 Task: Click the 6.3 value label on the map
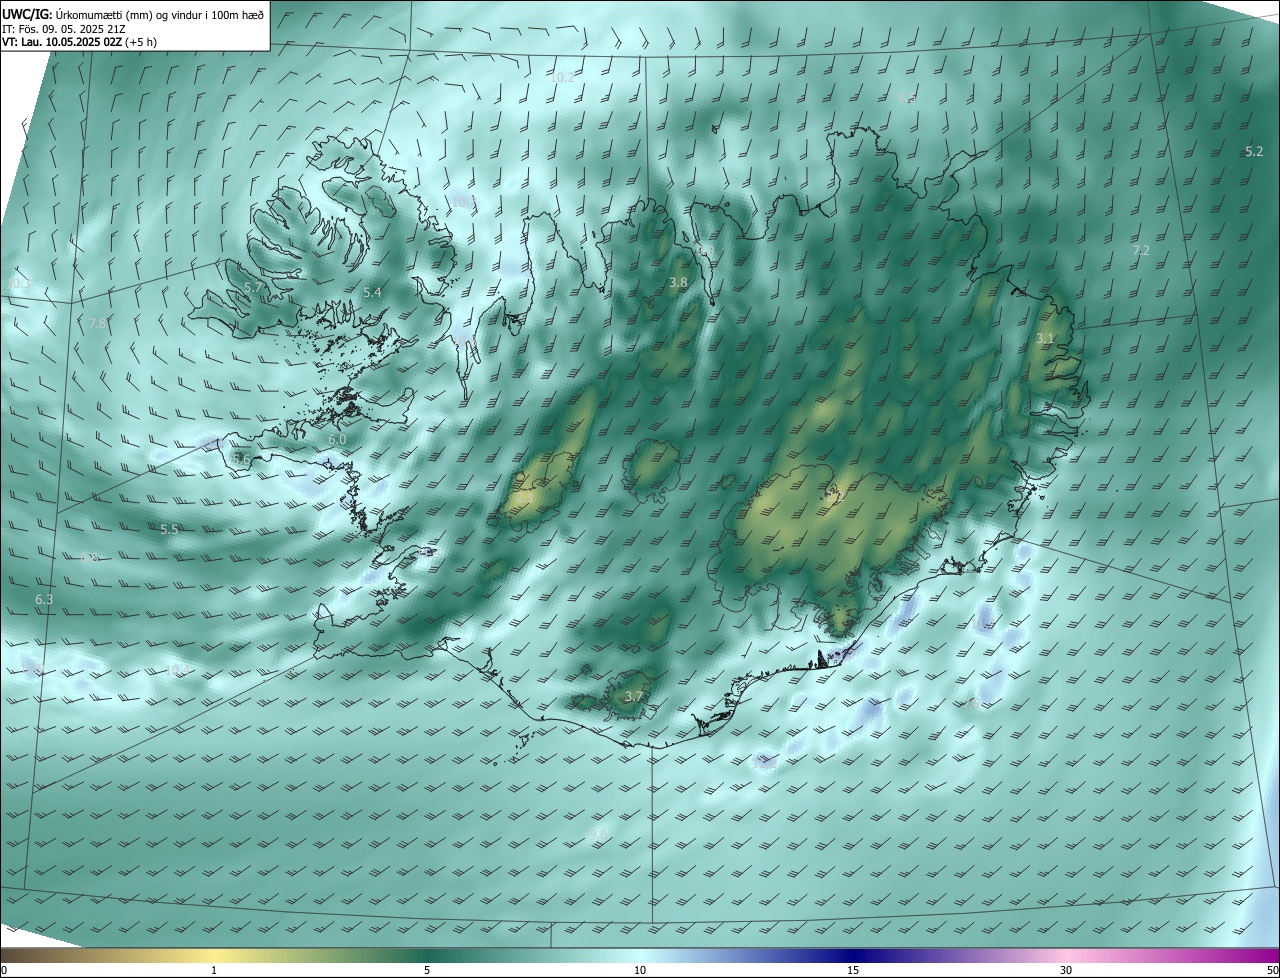44,599
